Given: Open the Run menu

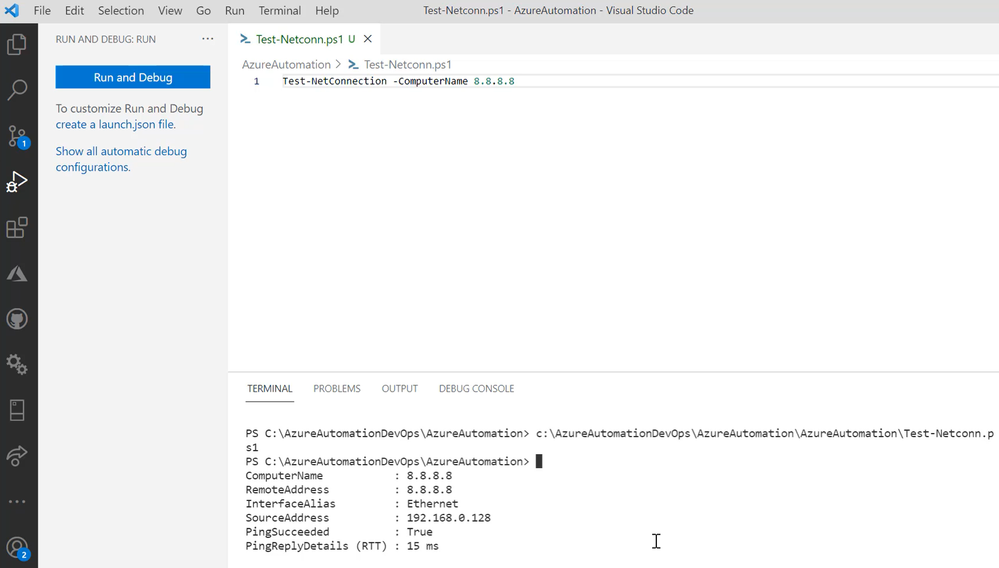Looking at the screenshot, I should pos(234,10).
